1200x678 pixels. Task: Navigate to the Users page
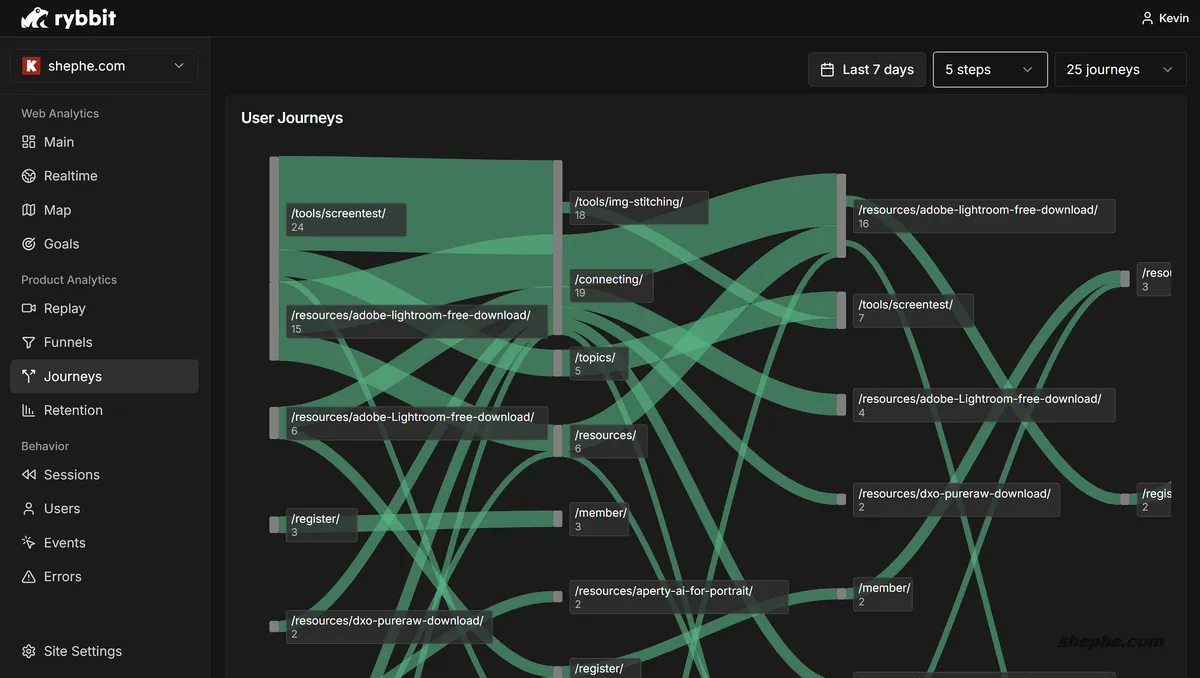pyautogui.click(x=62, y=509)
